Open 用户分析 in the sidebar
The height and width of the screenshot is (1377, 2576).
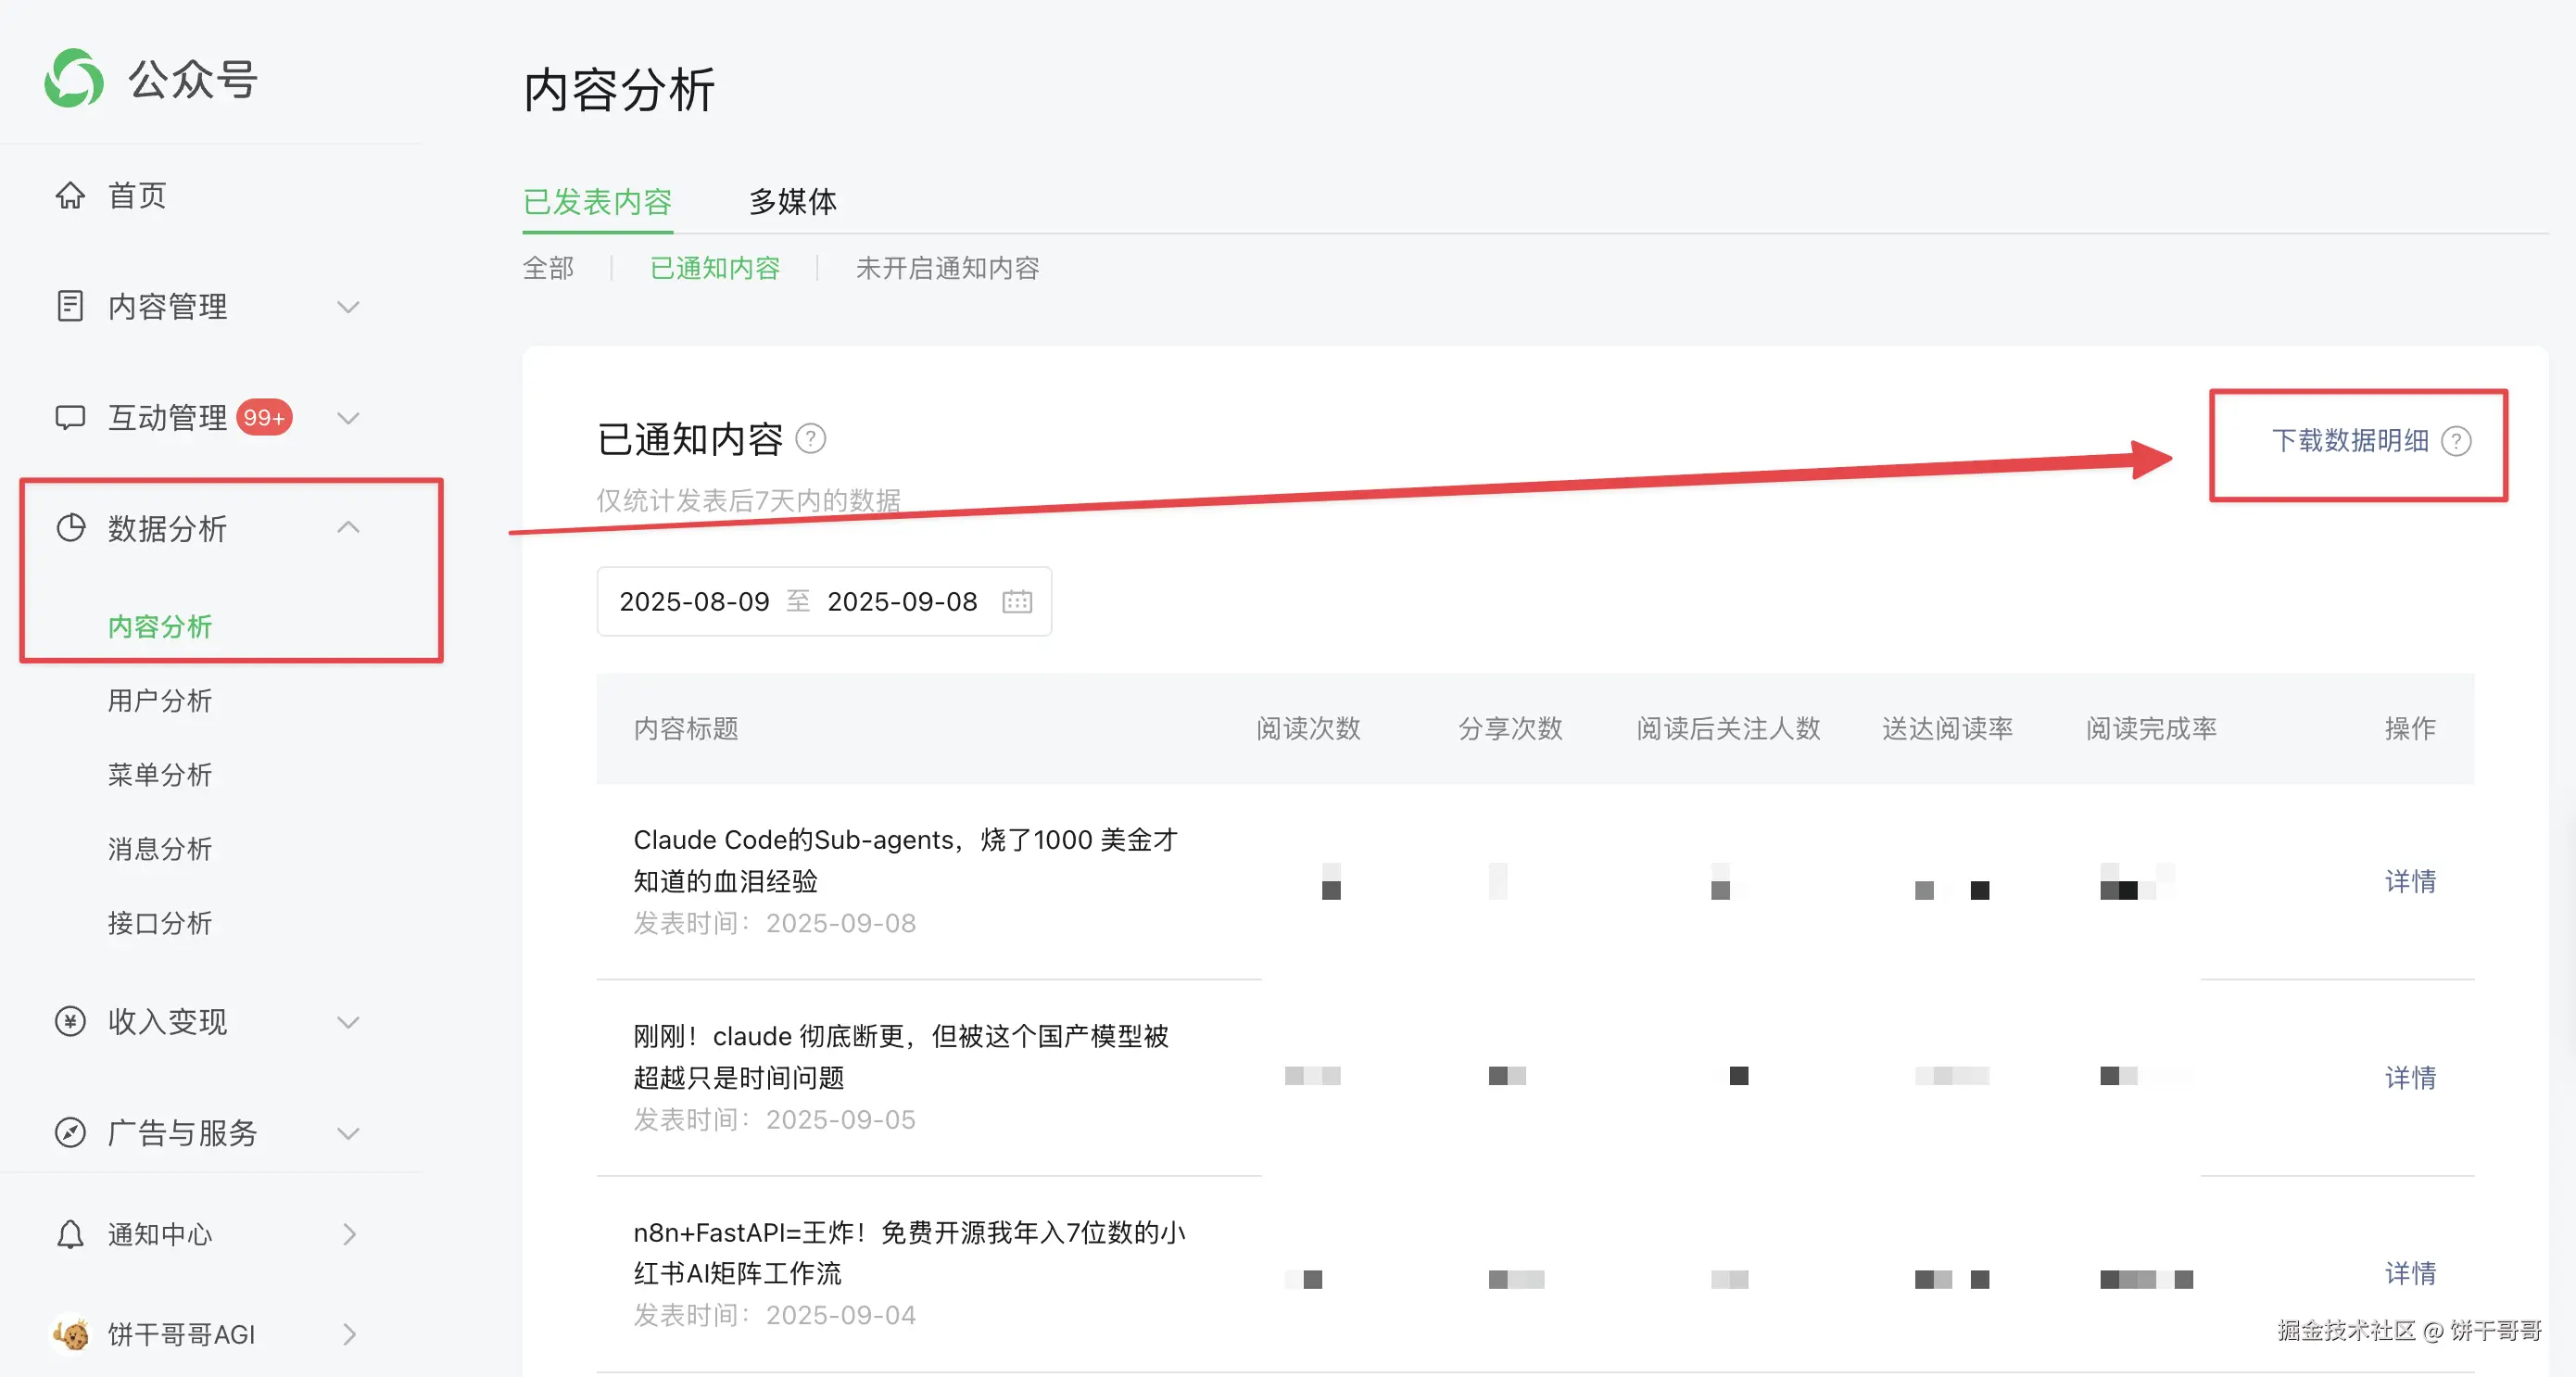160,700
